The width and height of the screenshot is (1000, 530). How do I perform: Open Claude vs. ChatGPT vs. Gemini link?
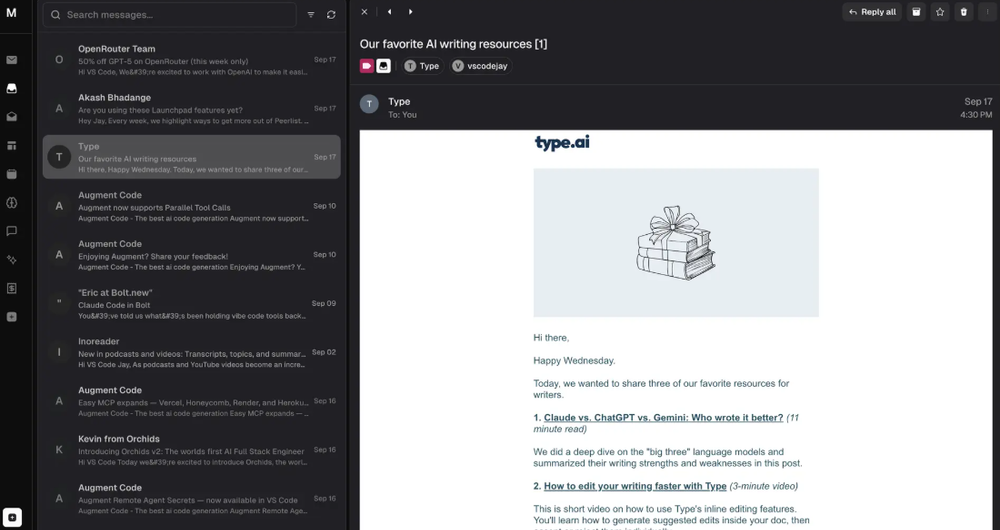(663, 418)
